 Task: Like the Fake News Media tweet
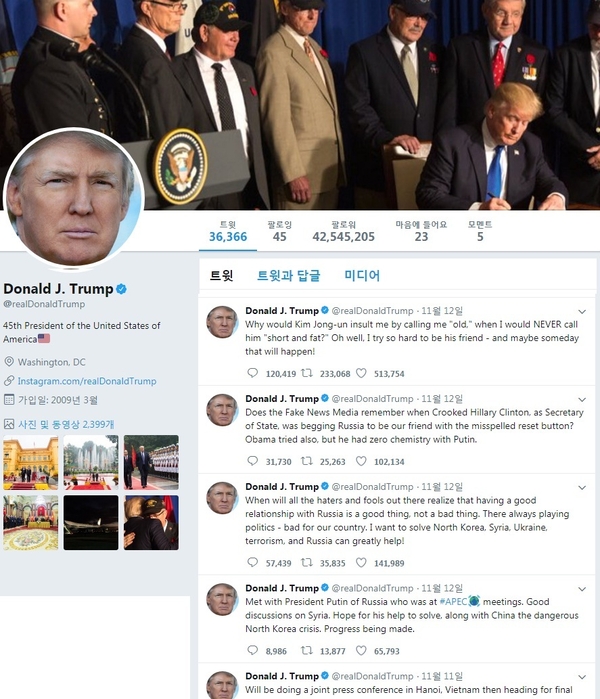pyautogui.click(x=361, y=461)
